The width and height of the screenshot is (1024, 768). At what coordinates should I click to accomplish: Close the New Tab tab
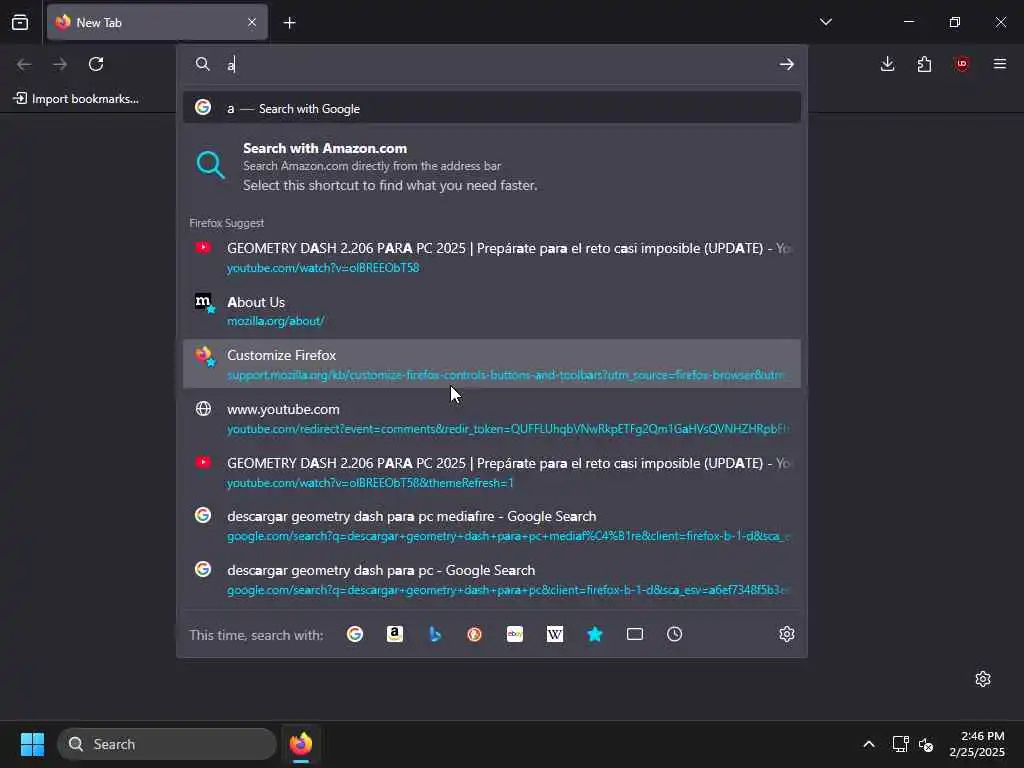252,22
